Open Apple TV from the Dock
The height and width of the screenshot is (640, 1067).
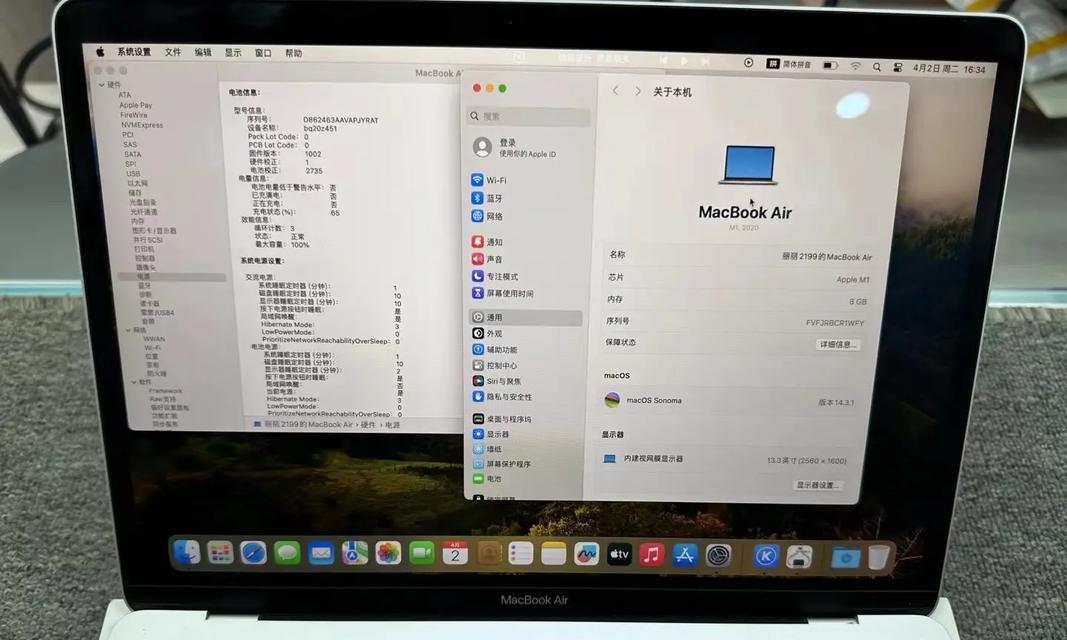(619, 555)
